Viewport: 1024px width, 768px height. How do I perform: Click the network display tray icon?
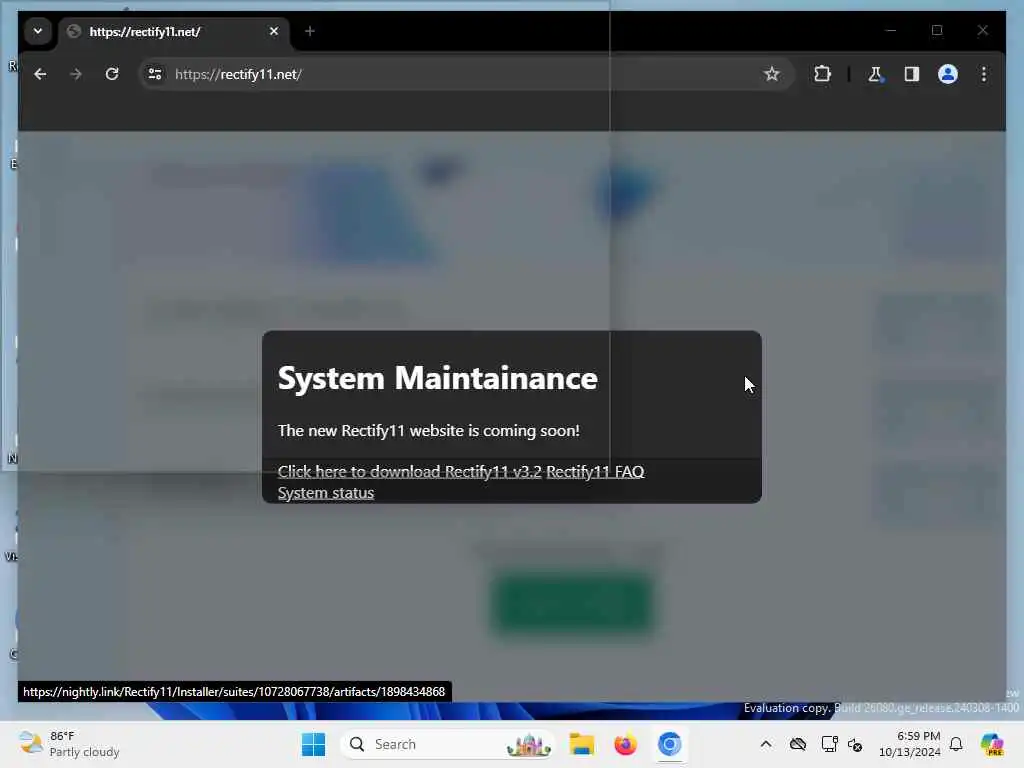tap(829, 744)
